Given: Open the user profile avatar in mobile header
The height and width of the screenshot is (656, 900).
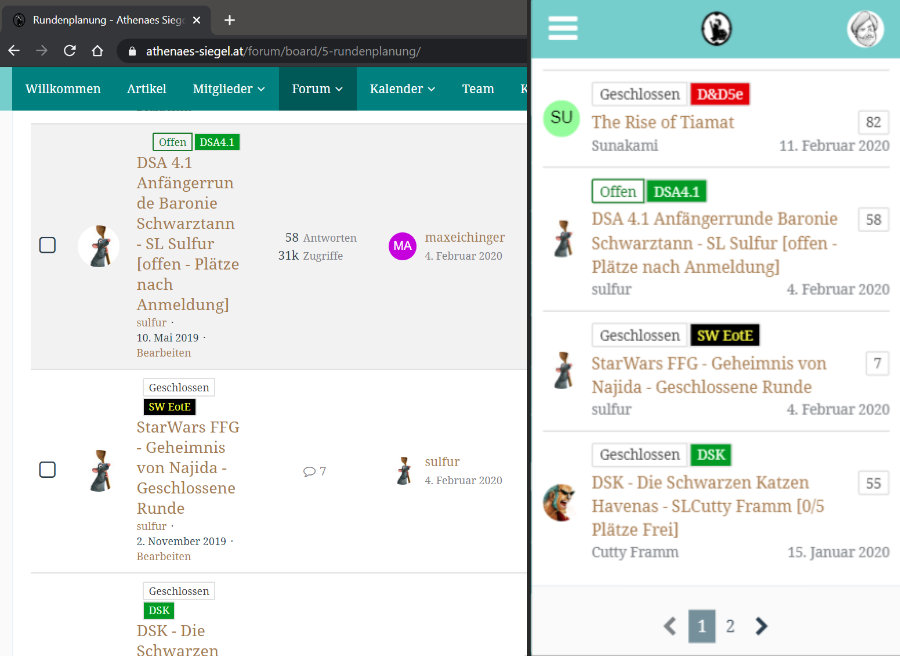Looking at the screenshot, I should click(865, 29).
